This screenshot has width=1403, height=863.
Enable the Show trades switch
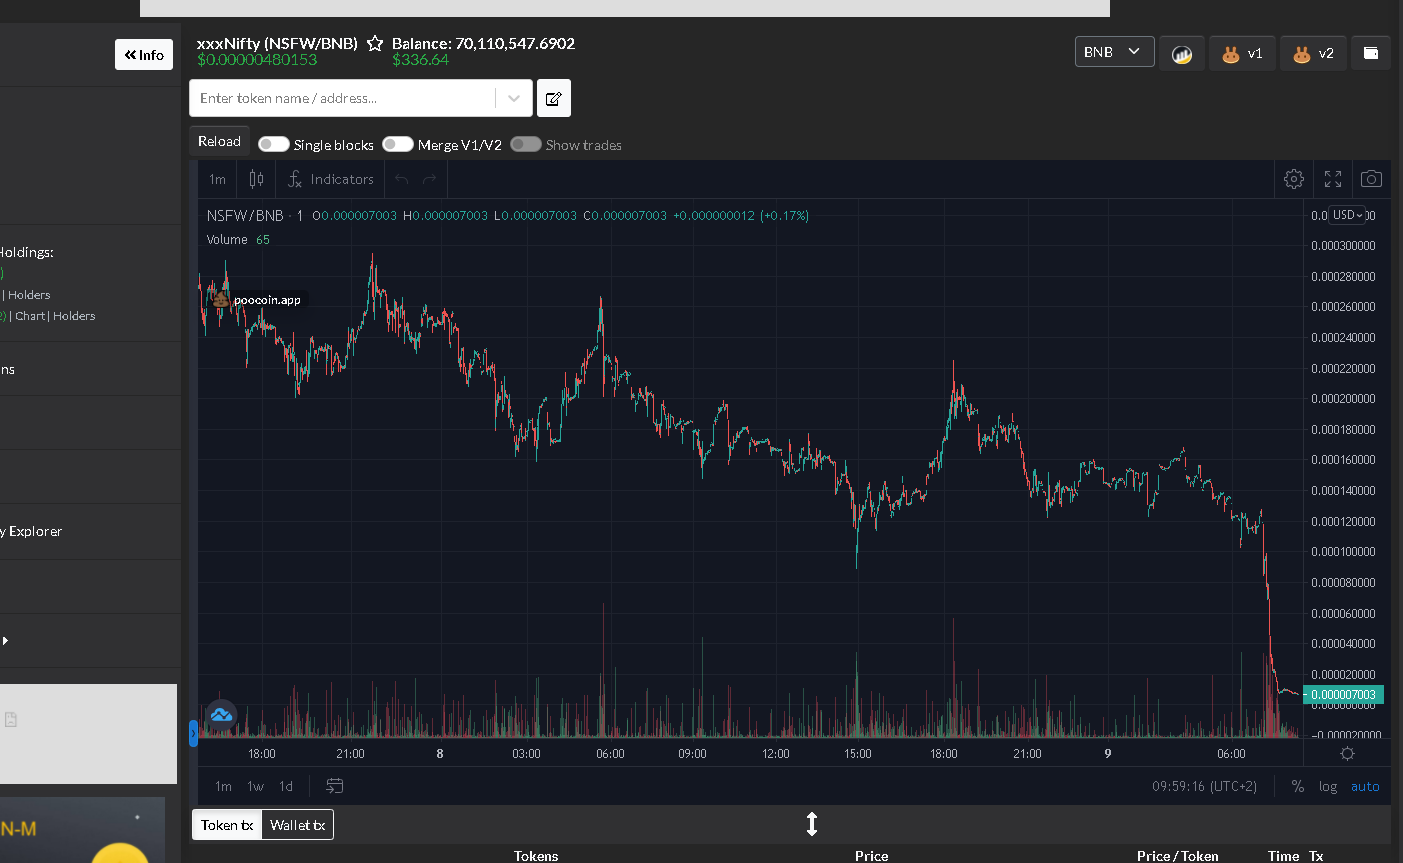(526, 144)
